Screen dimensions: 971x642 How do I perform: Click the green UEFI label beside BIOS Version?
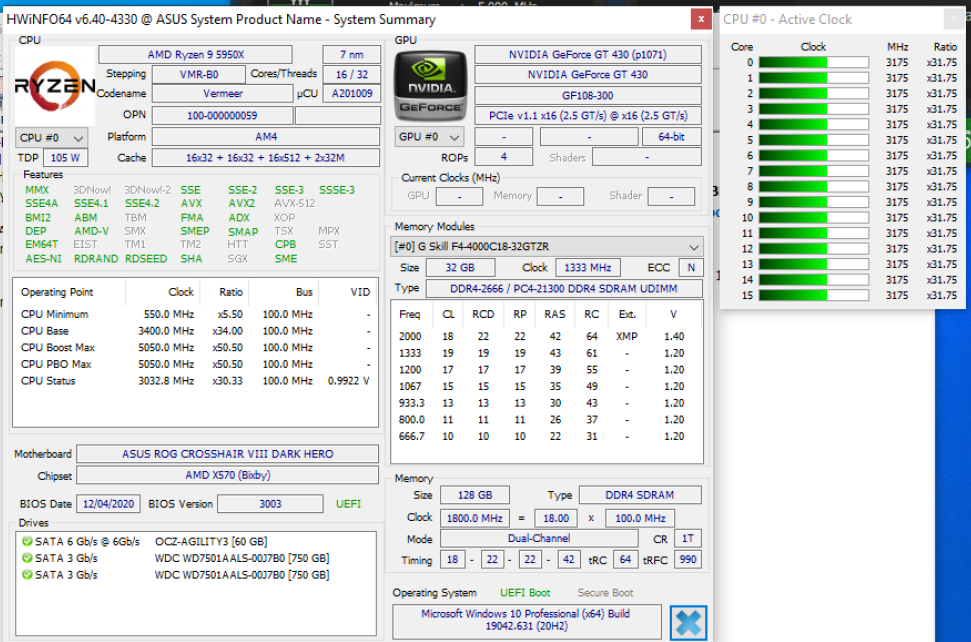[348, 504]
